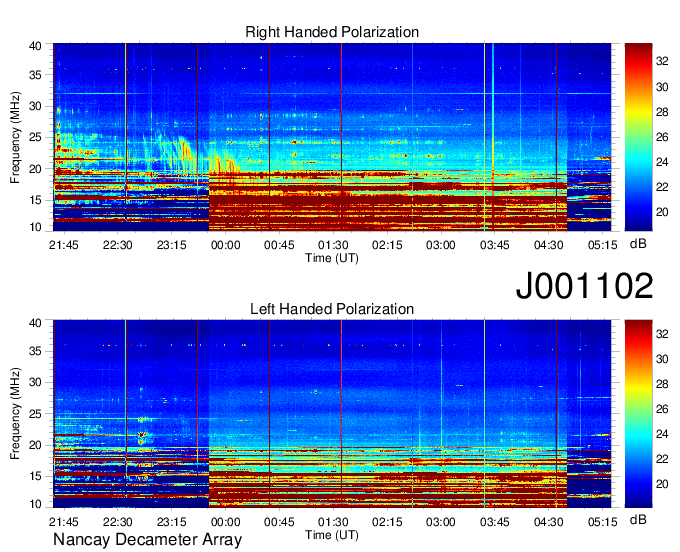
Task: Click the "05:15" time tick of Right Handed plot
Action: pos(603,245)
